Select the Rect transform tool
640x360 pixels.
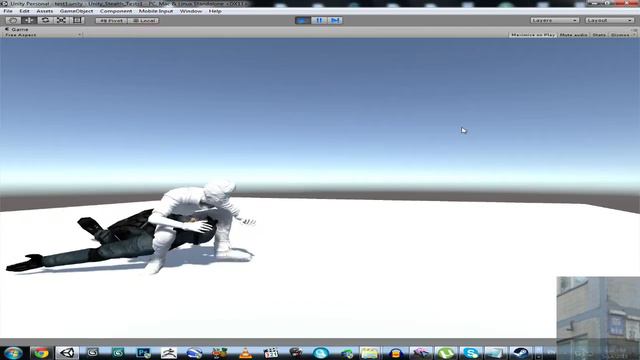[77, 20]
